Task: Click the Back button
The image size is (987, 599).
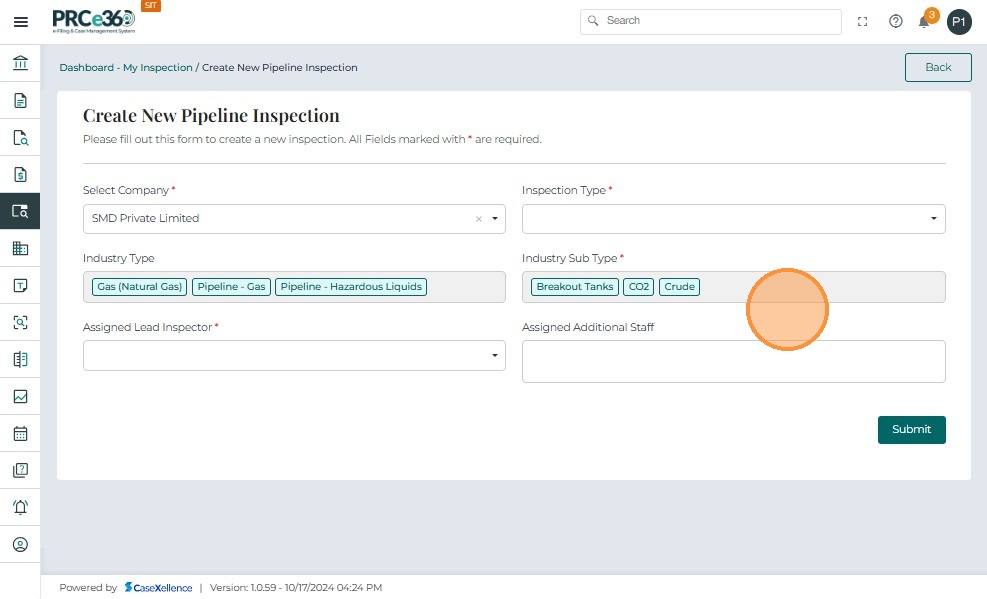Action: tap(938, 67)
